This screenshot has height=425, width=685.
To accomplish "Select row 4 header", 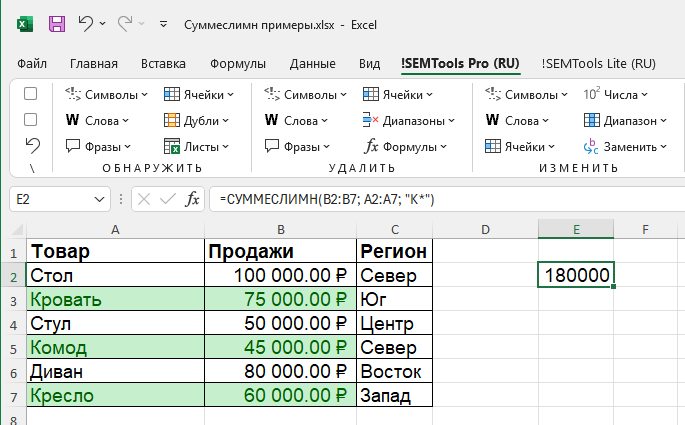I will coord(14,325).
